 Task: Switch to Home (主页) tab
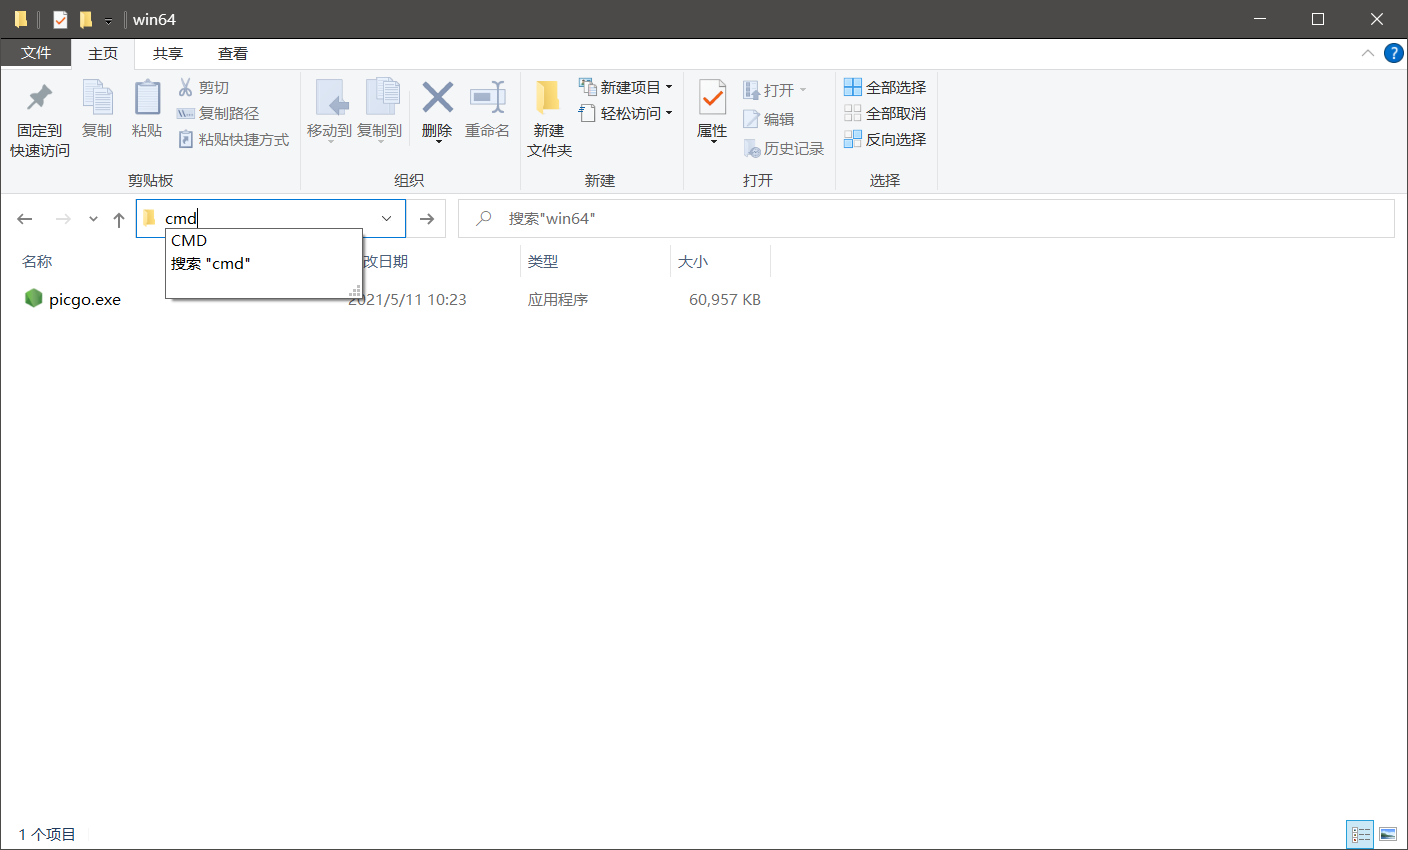103,54
